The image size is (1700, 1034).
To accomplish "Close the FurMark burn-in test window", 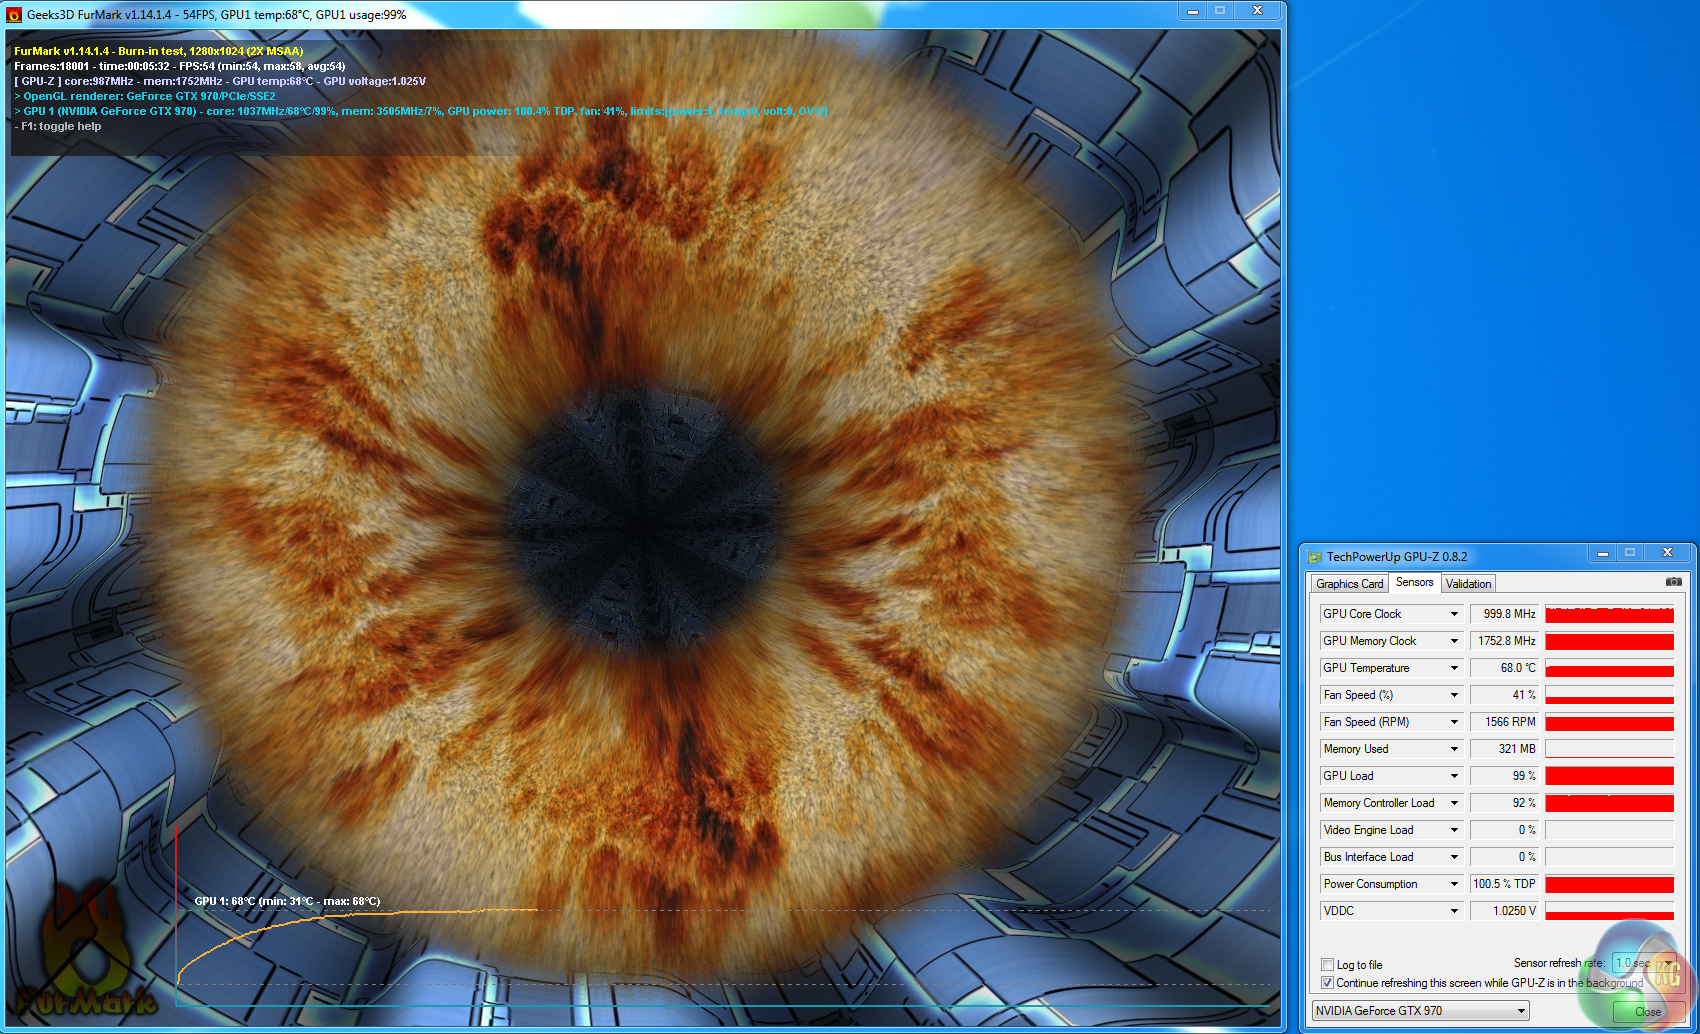I will coord(1258,11).
